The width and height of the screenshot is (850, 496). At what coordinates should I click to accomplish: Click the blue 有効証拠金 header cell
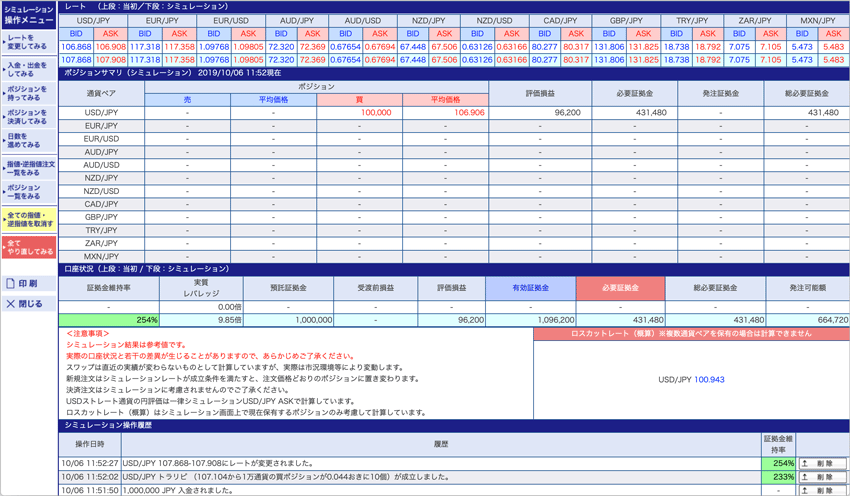(x=530, y=288)
